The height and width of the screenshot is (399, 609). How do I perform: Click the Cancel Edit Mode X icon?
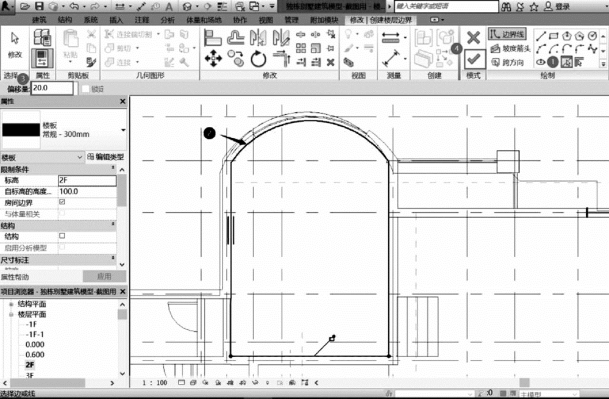473,37
